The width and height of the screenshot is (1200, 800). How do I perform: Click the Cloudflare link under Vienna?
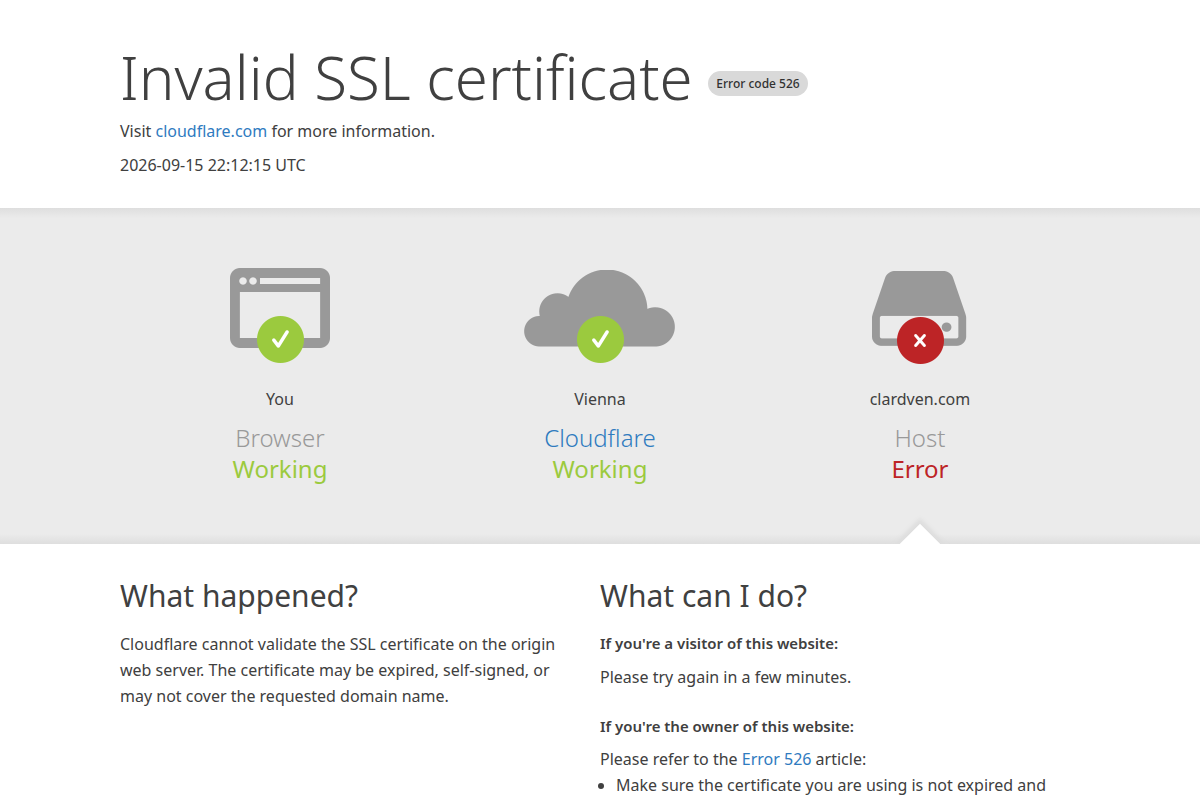click(600, 438)
